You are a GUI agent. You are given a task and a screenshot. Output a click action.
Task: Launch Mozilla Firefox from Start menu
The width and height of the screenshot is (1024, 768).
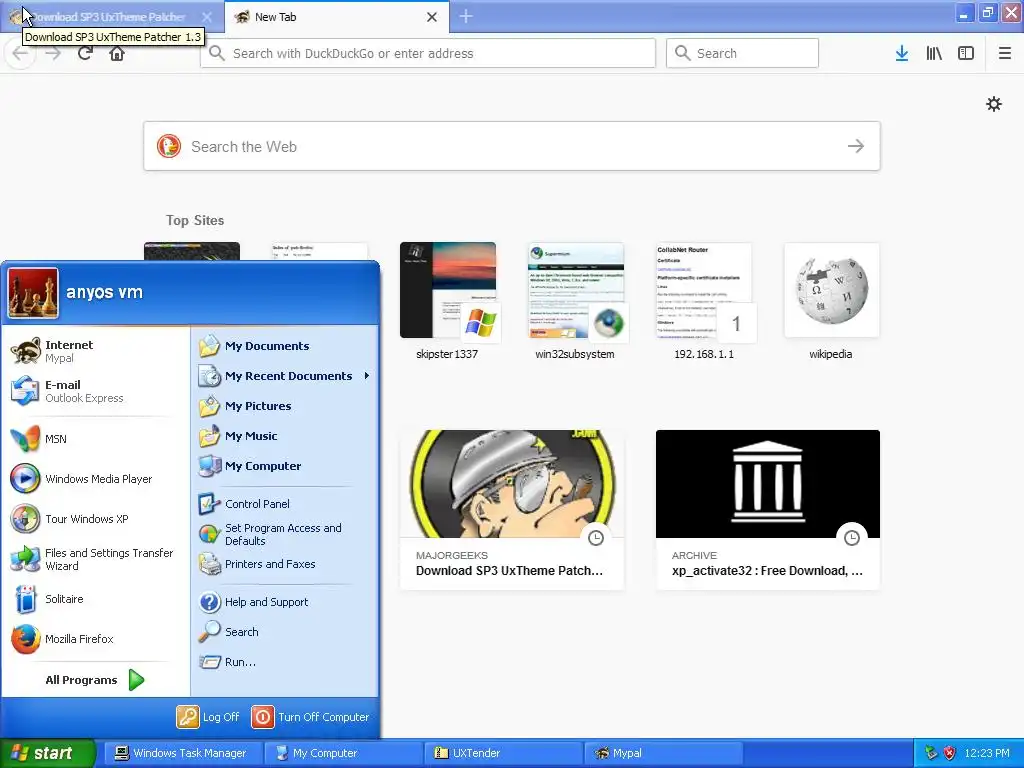coord(96,639)
